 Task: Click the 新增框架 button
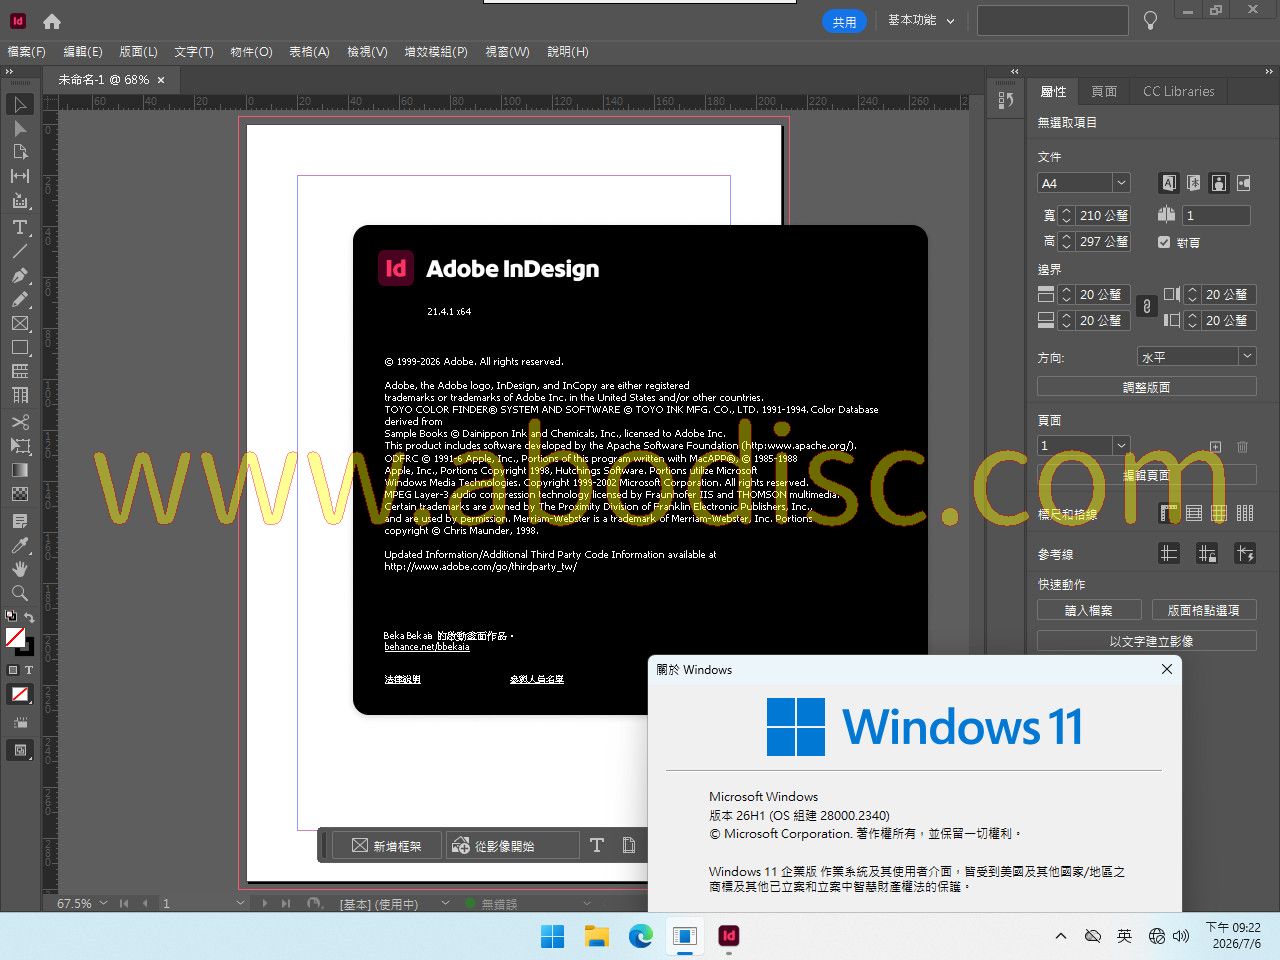387,846
